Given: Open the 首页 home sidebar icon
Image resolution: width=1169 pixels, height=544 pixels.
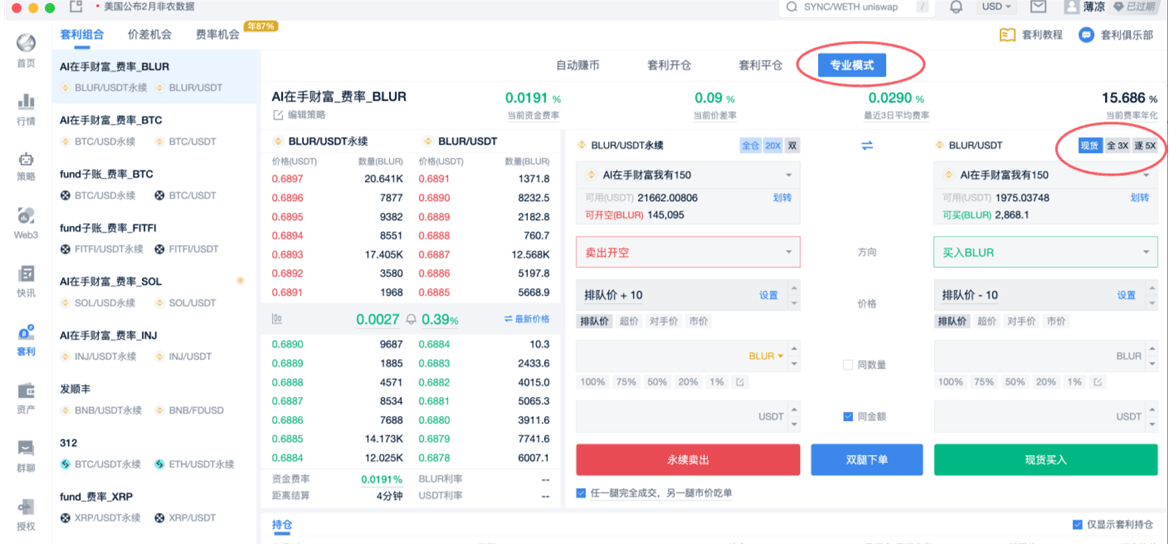Looking at the screenshot, I should coord(26,43).
